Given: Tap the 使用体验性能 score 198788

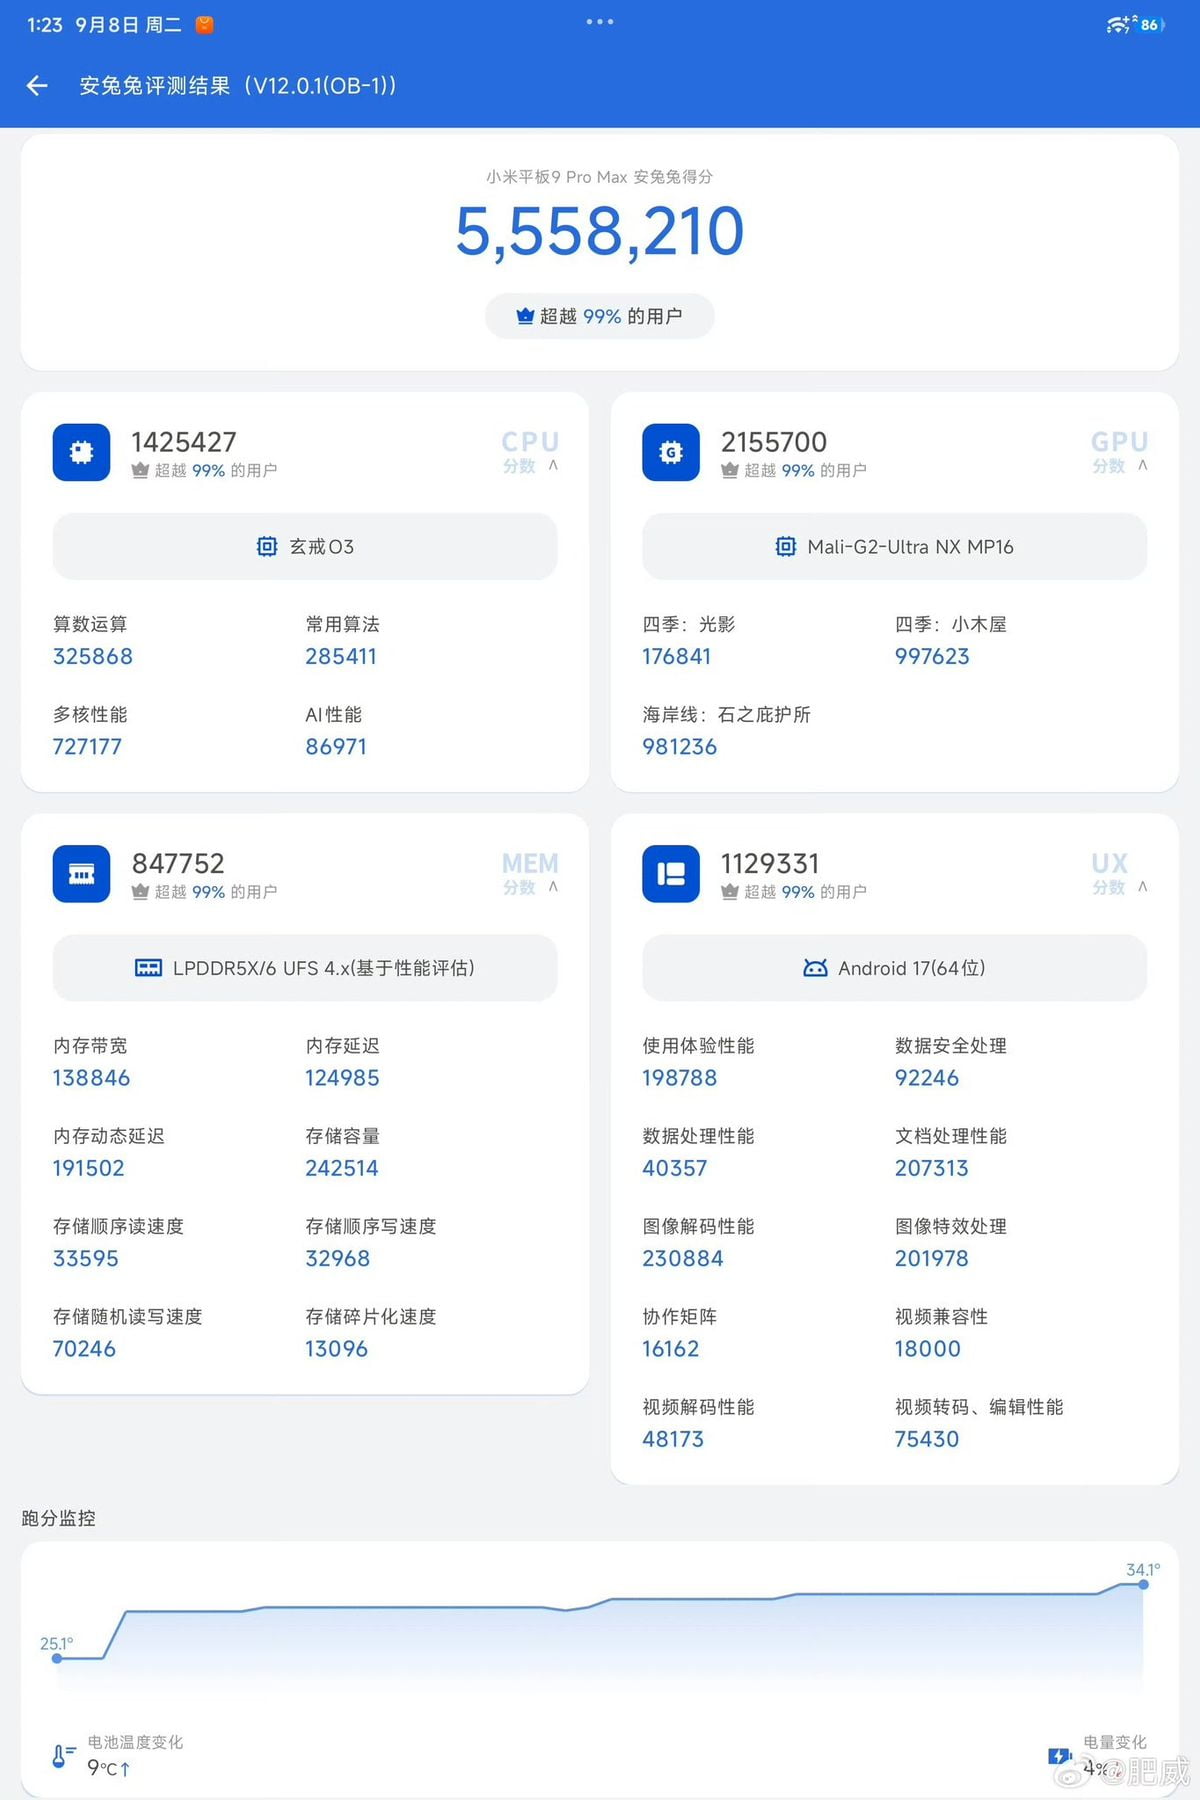Looking at the screenshot, I should 680,1078.
